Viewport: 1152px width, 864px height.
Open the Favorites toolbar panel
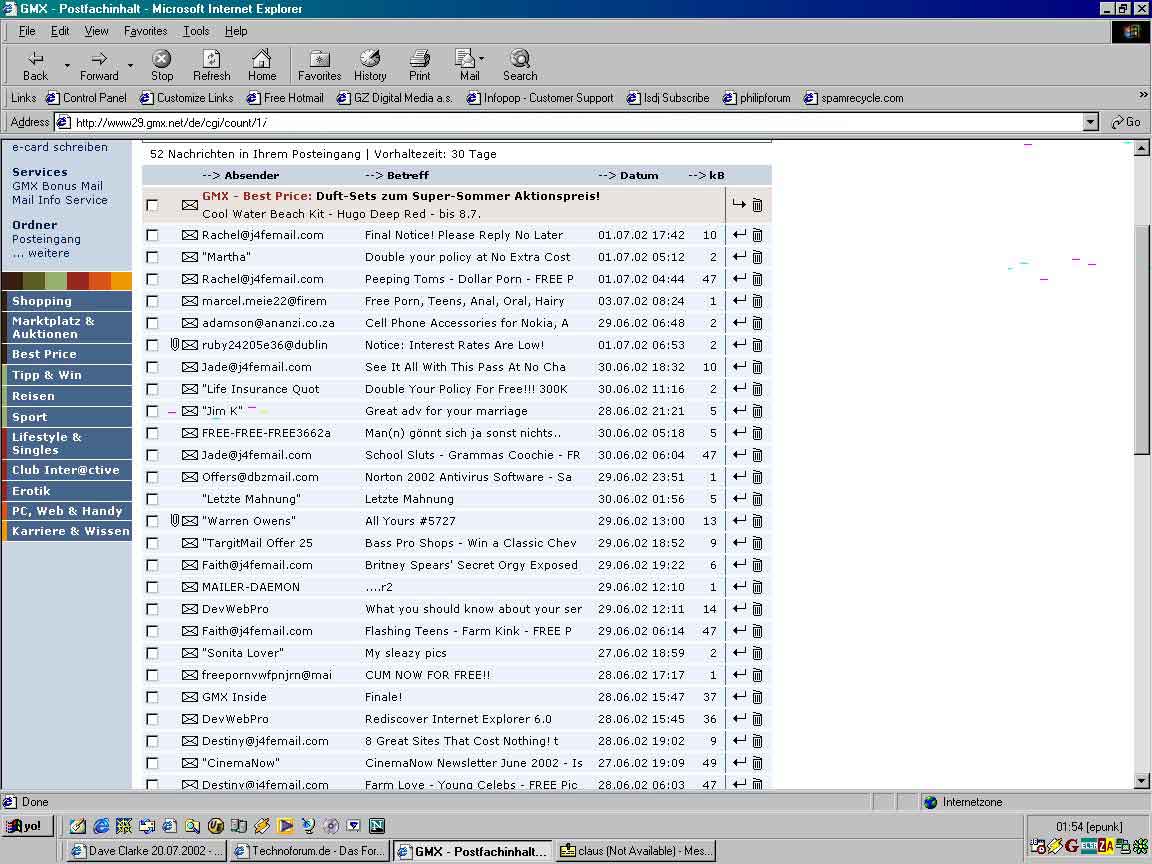(320, 65)
